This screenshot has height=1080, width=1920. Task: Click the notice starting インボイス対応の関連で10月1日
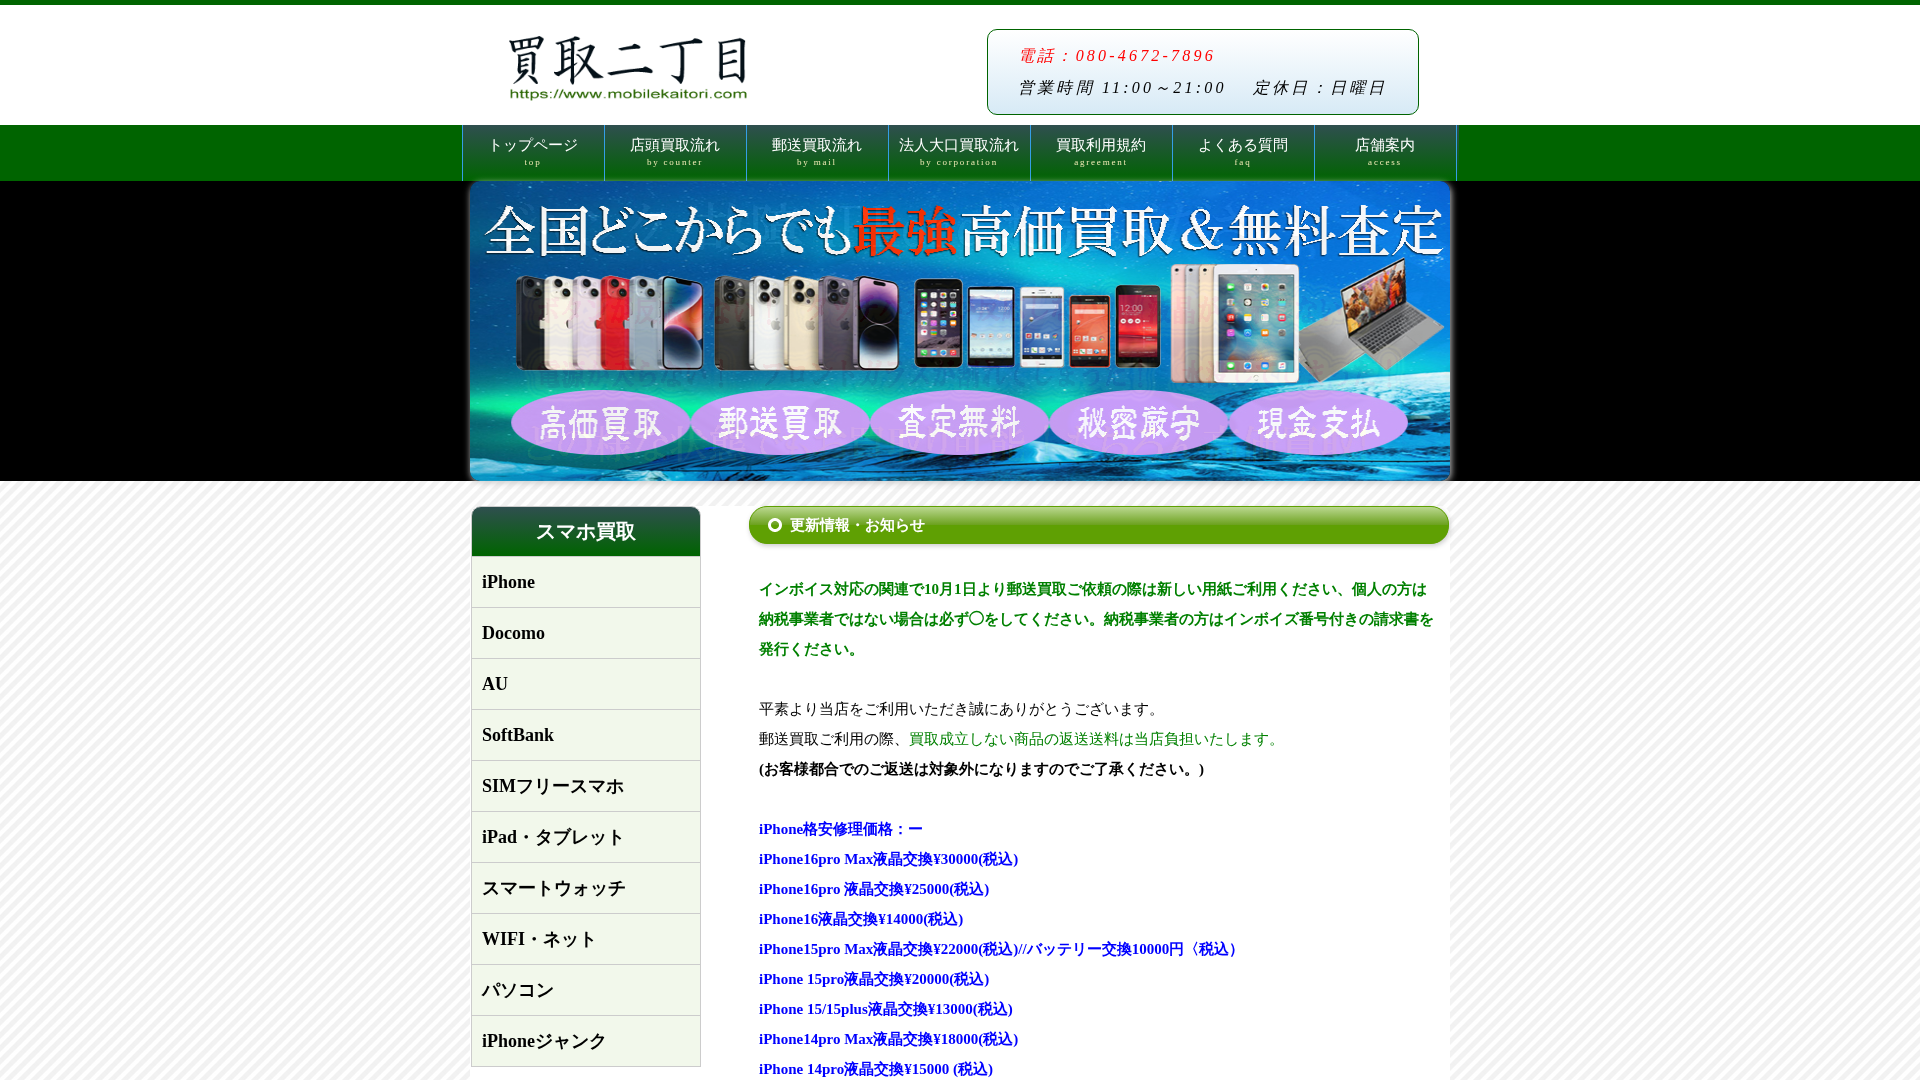tap(1096, 619)
